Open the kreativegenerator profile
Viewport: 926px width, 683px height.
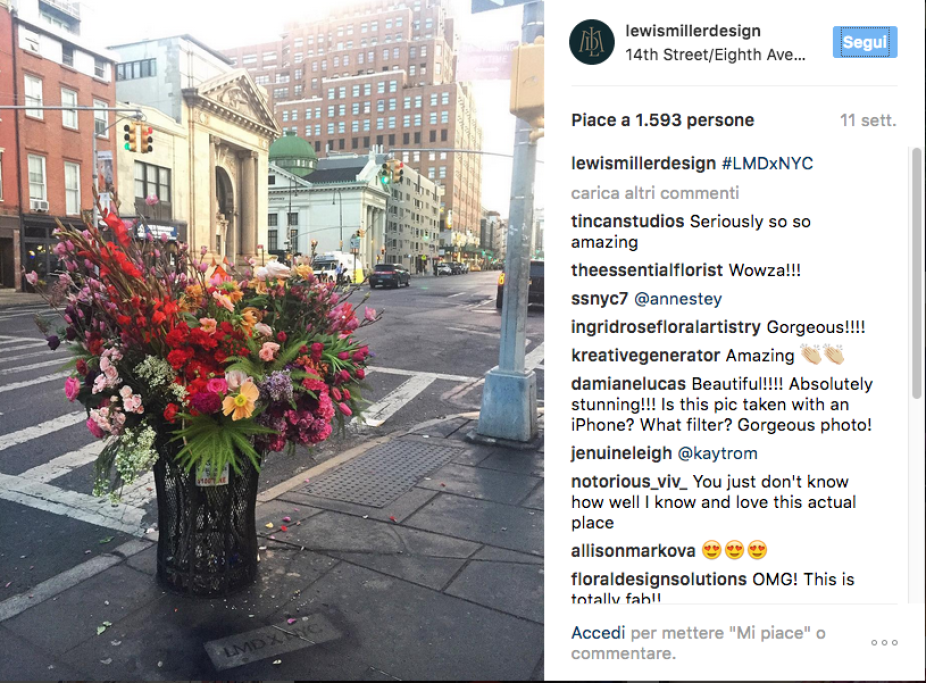coord(645,355)
